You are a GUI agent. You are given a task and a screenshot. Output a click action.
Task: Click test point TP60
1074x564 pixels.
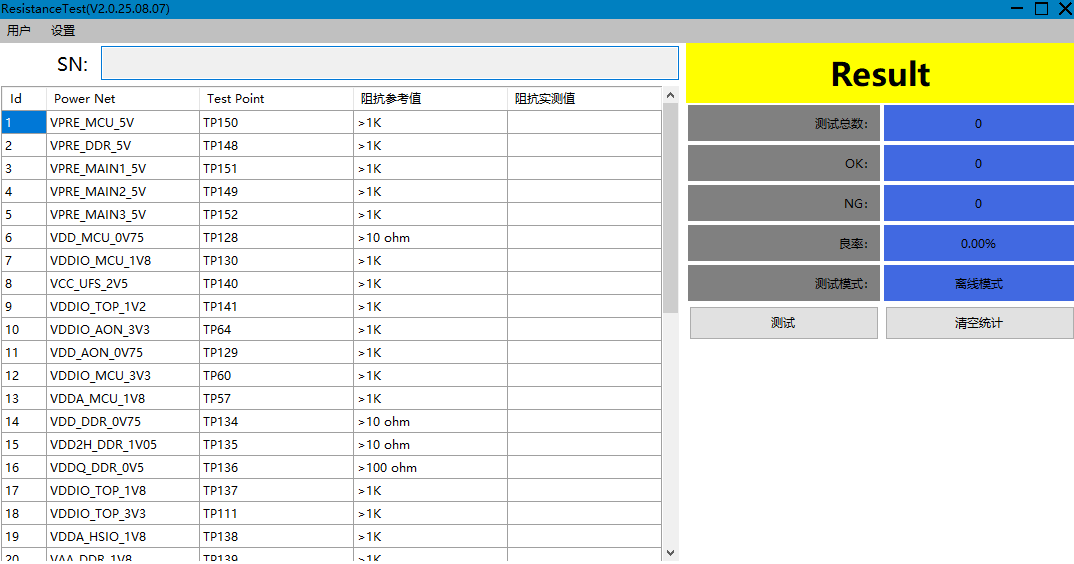point(277,376)
